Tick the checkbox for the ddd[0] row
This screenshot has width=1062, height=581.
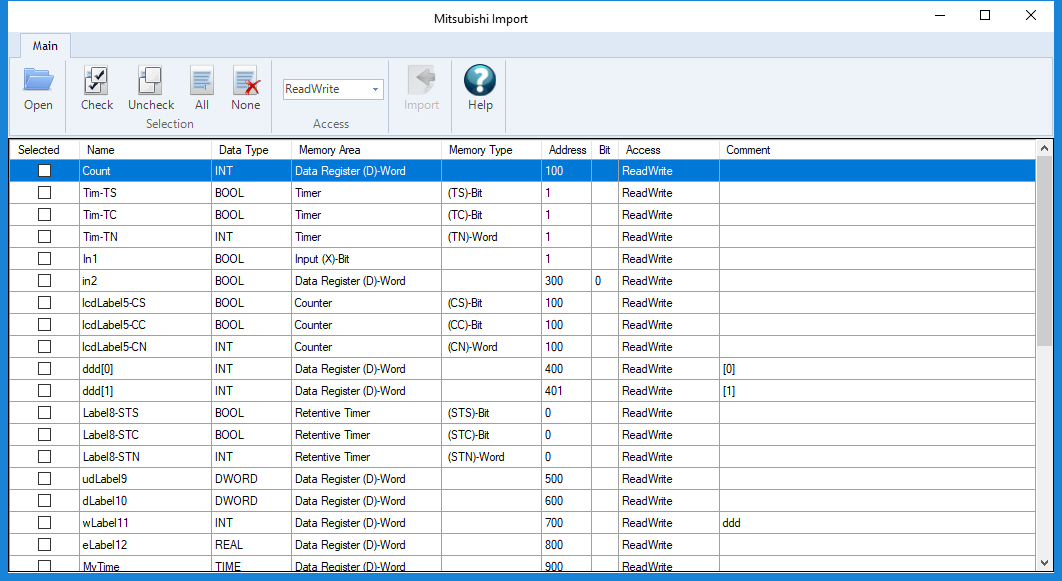coord(45,368)
